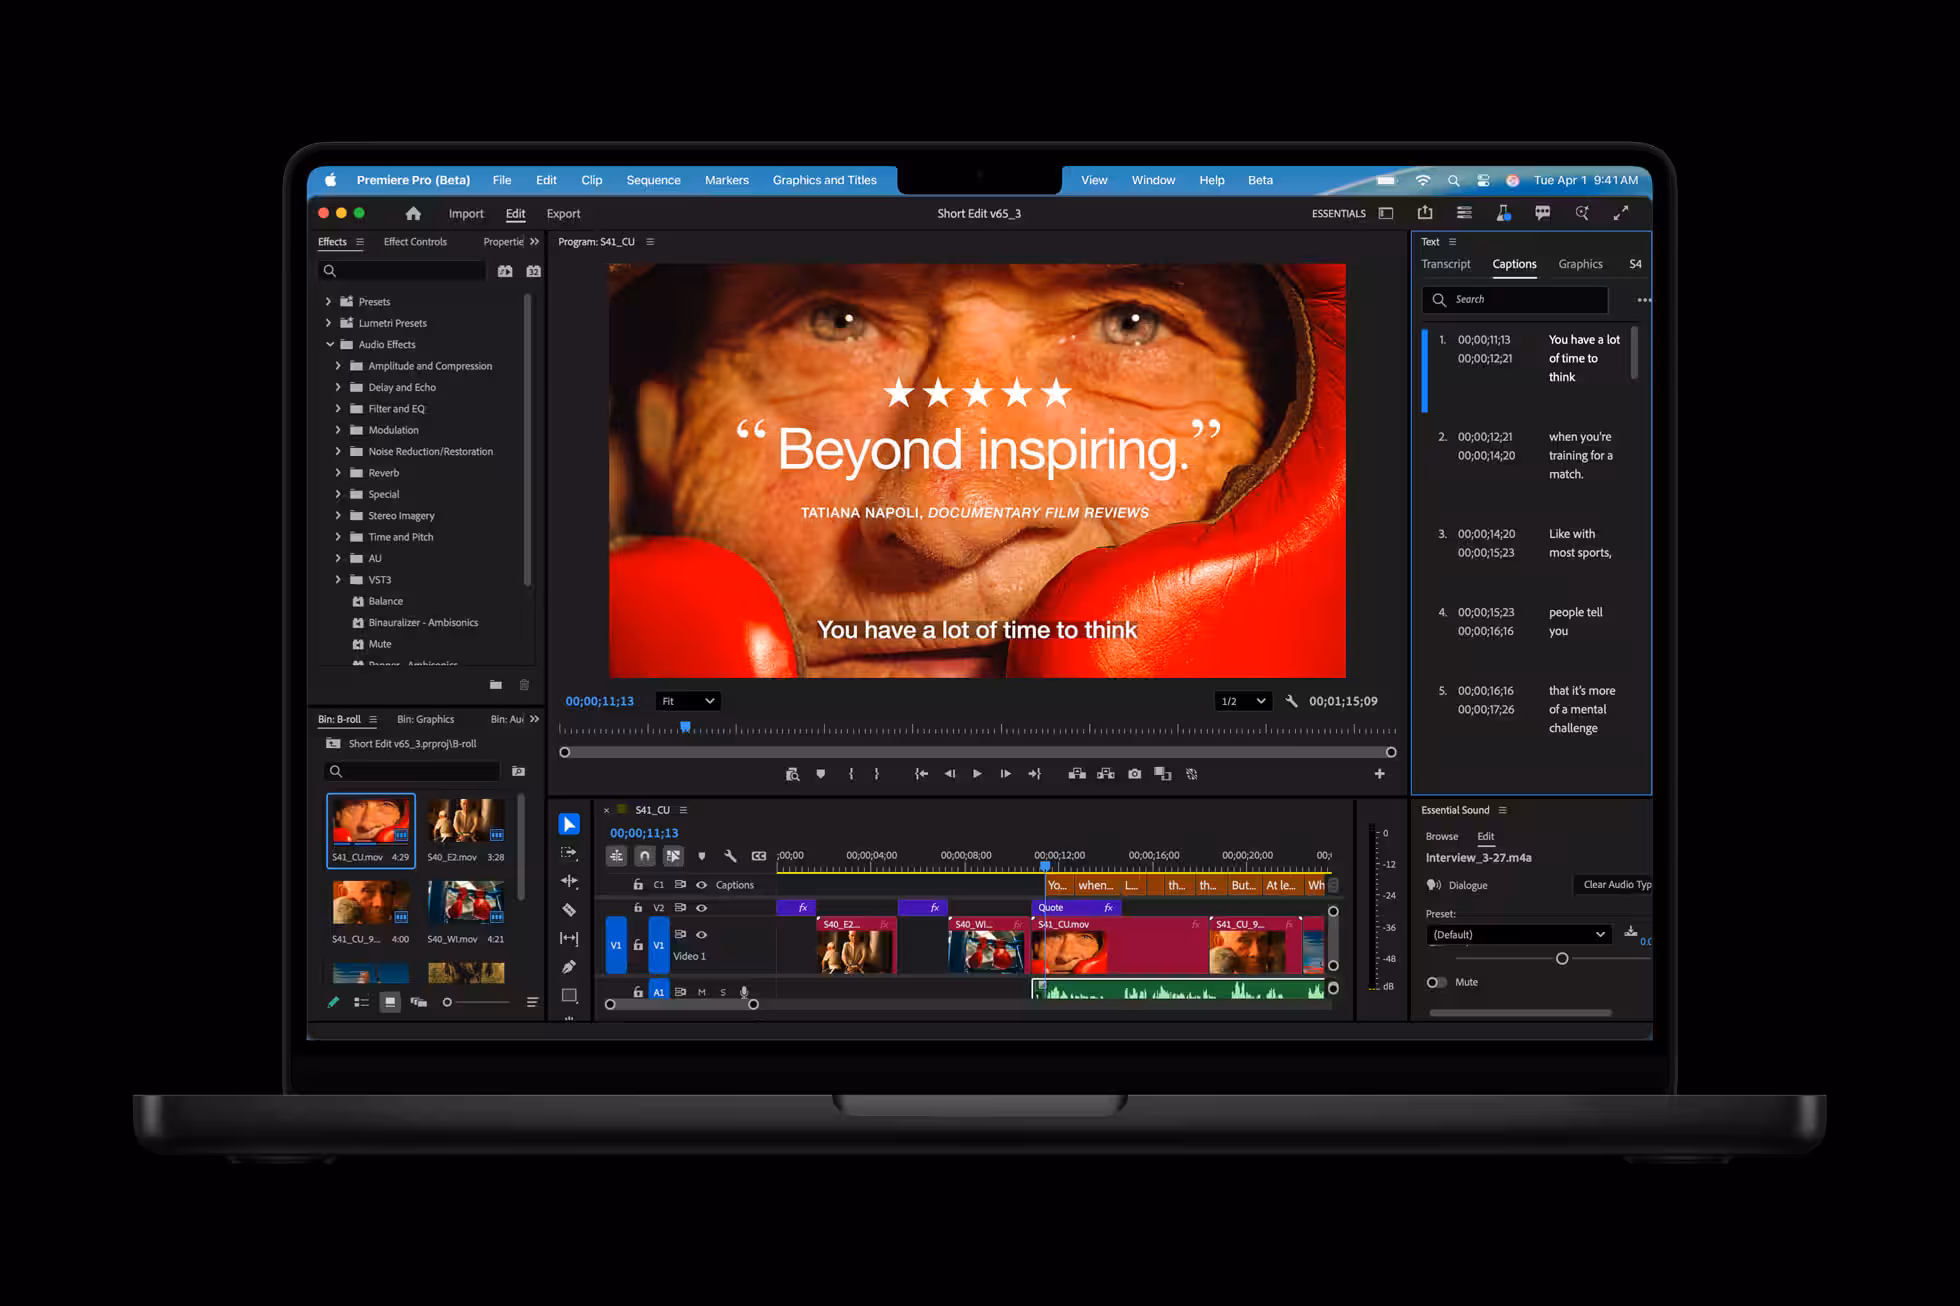1960x1306 pixels.
Task: Toggle Captions track eye visibility
Action: 701,885
